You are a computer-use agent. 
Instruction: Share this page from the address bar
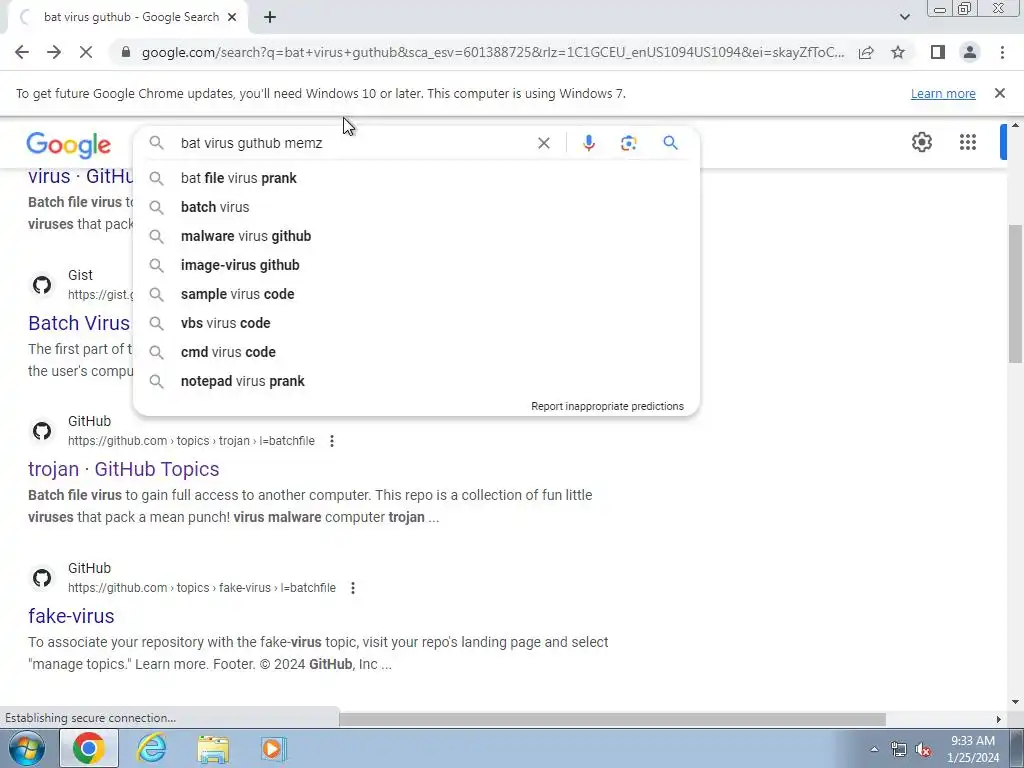pos(866,52)
